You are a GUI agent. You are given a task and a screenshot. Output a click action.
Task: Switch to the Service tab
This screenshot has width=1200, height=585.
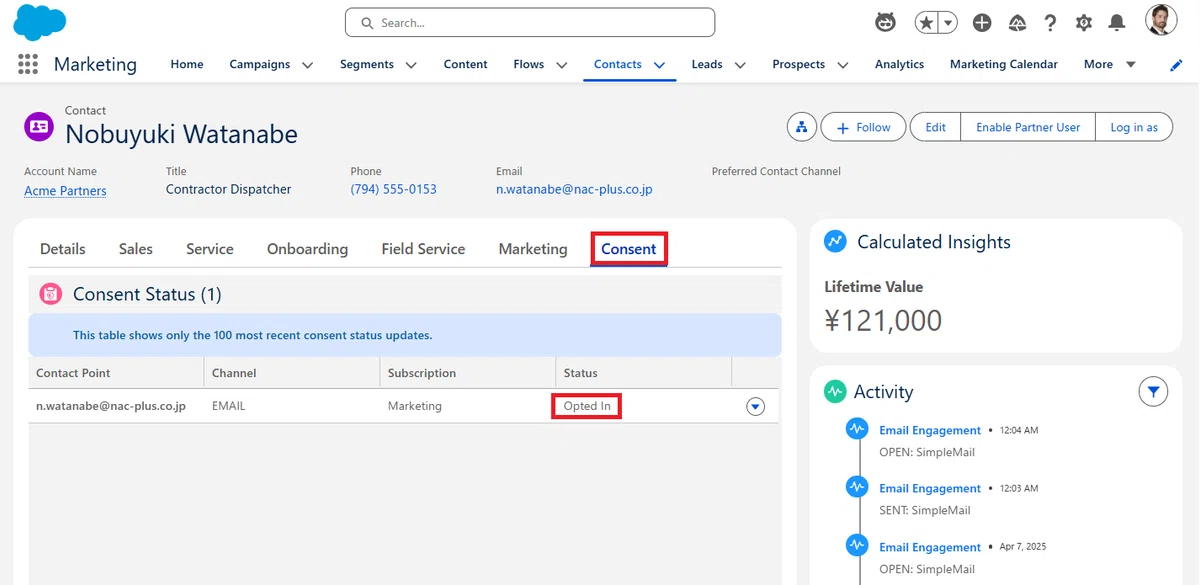210,249
